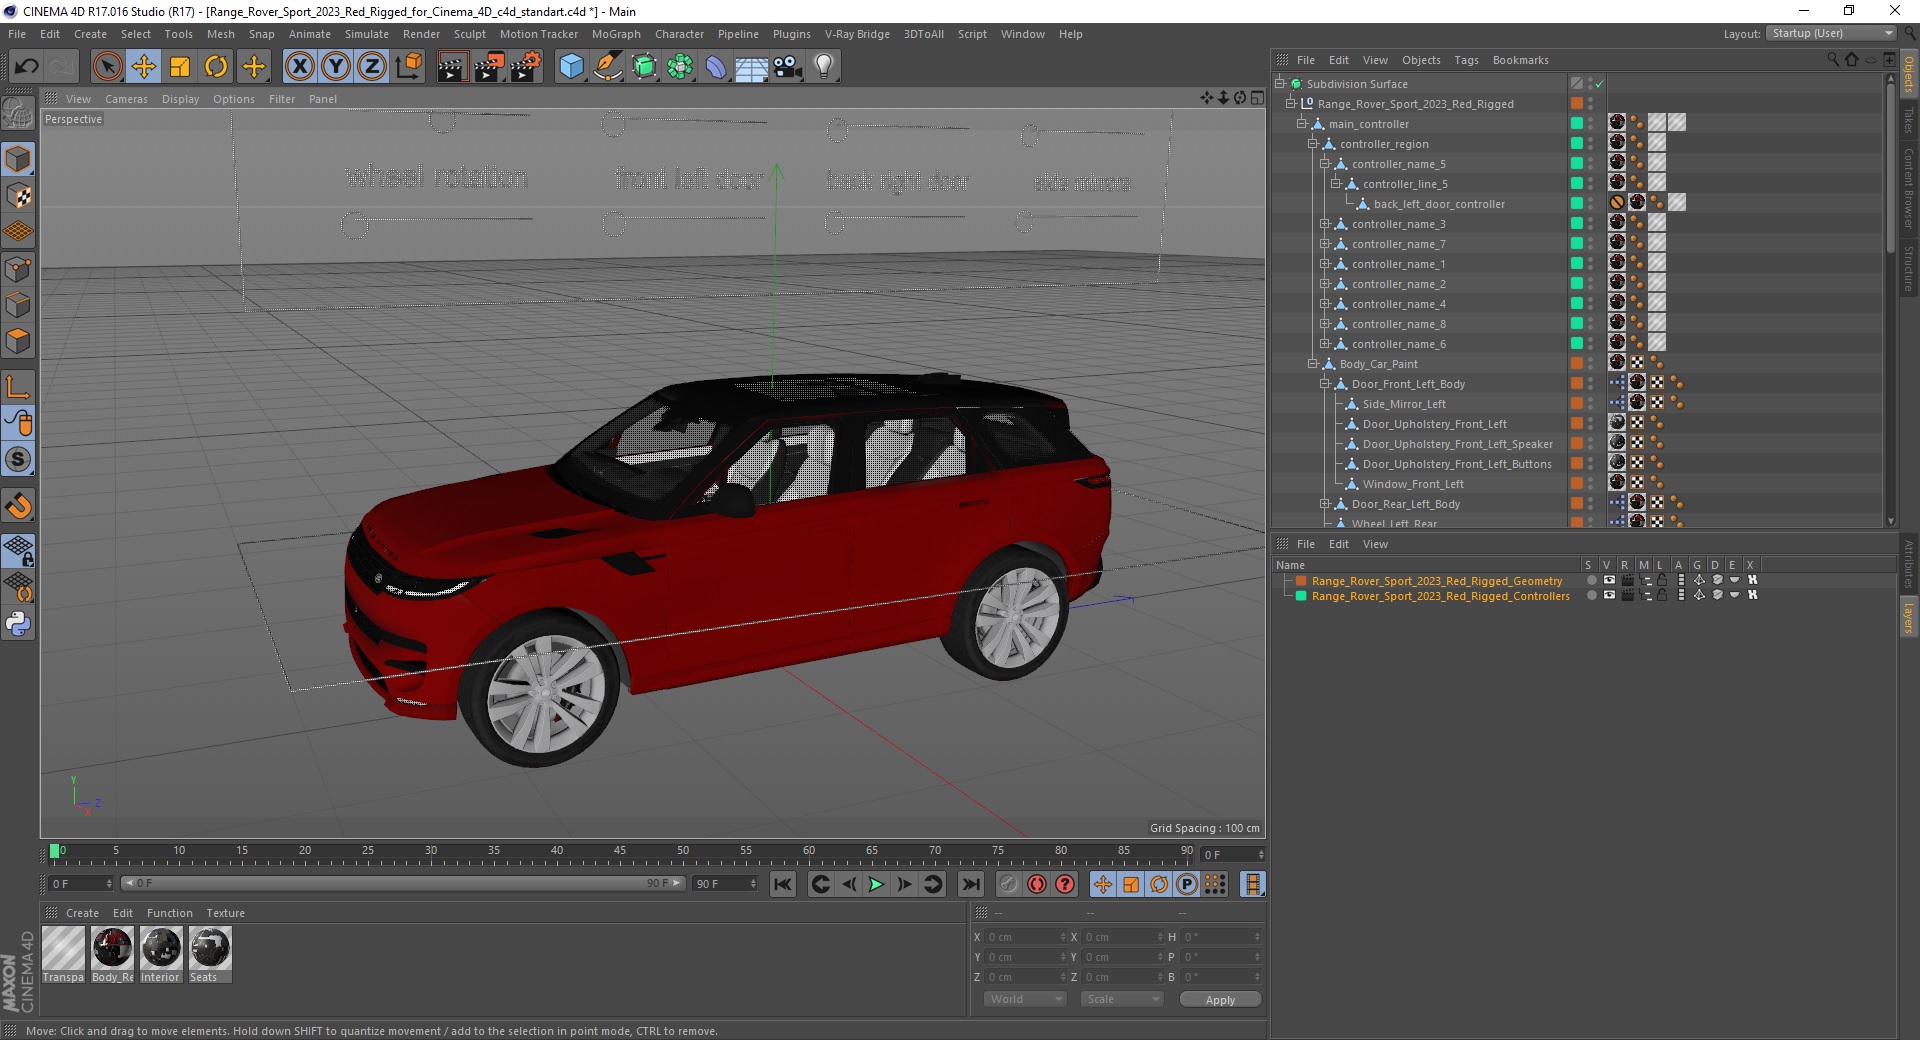Toggle Y axis lock

coord(336,67)
